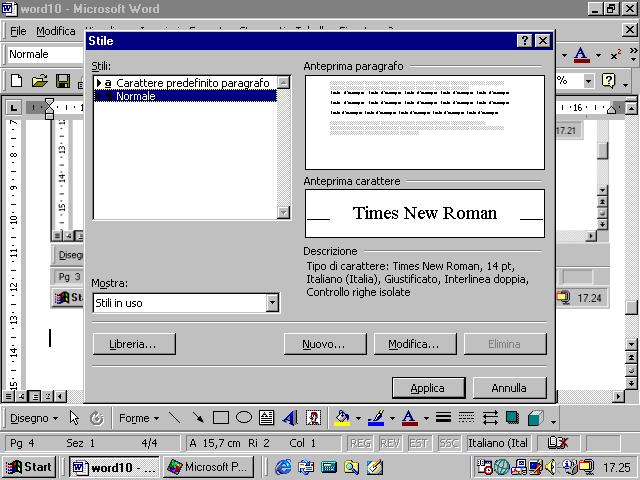The width and height of the screenshot is (640, 480).
Task: Open the Modifica menu
Action: tap(56, 31)
